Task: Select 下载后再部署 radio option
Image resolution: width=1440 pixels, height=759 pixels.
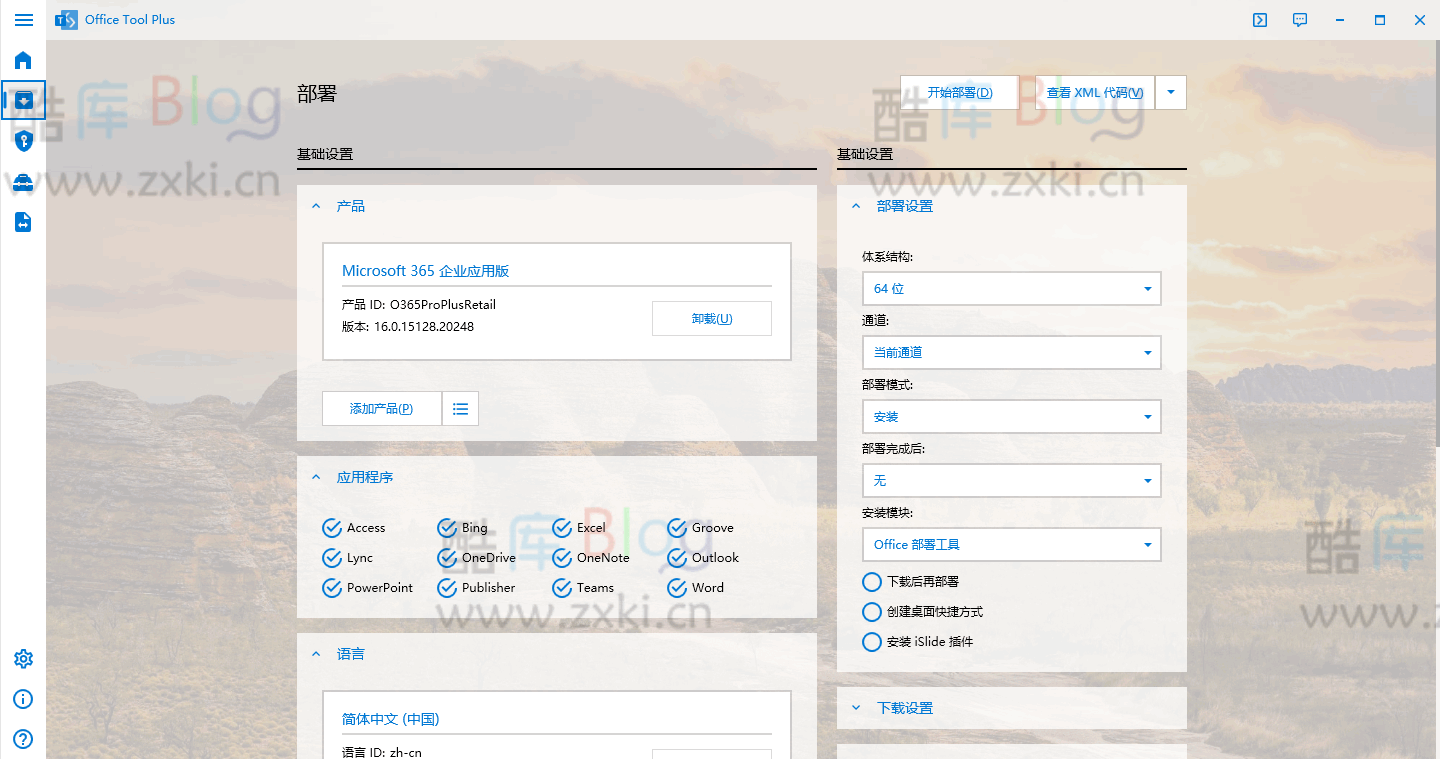Action: (x=871, y=581)
